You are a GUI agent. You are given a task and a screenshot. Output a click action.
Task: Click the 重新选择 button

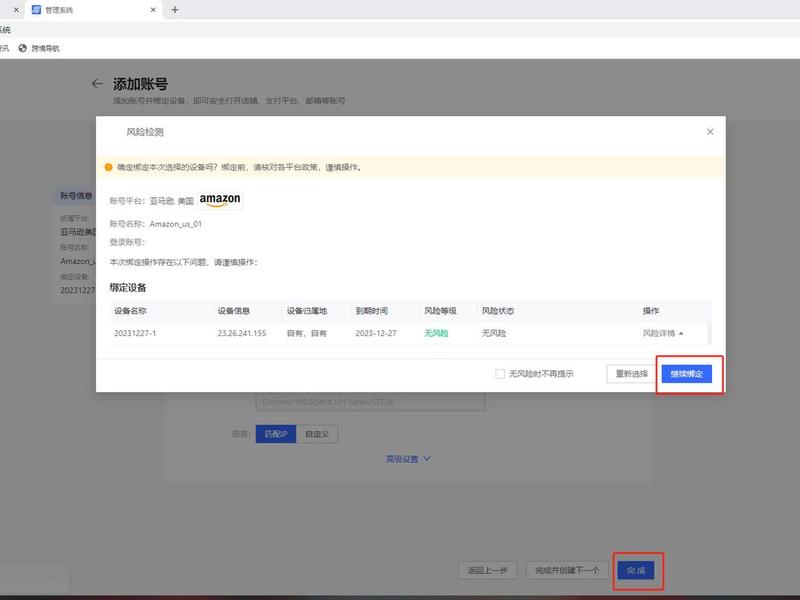coord(631,374)
